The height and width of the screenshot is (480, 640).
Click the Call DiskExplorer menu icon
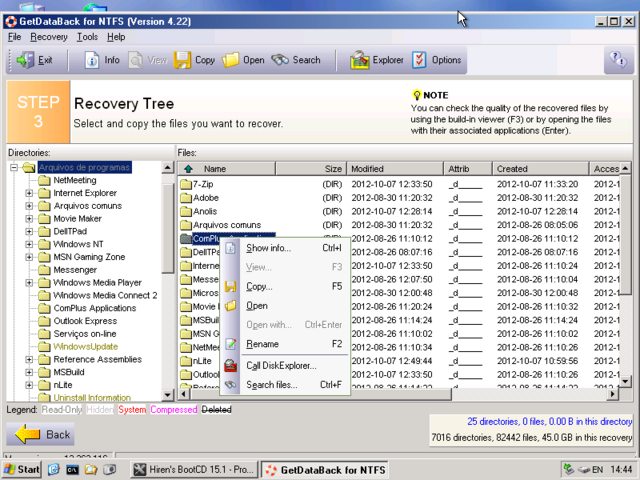pyautogui.click(x=231, y=365)
